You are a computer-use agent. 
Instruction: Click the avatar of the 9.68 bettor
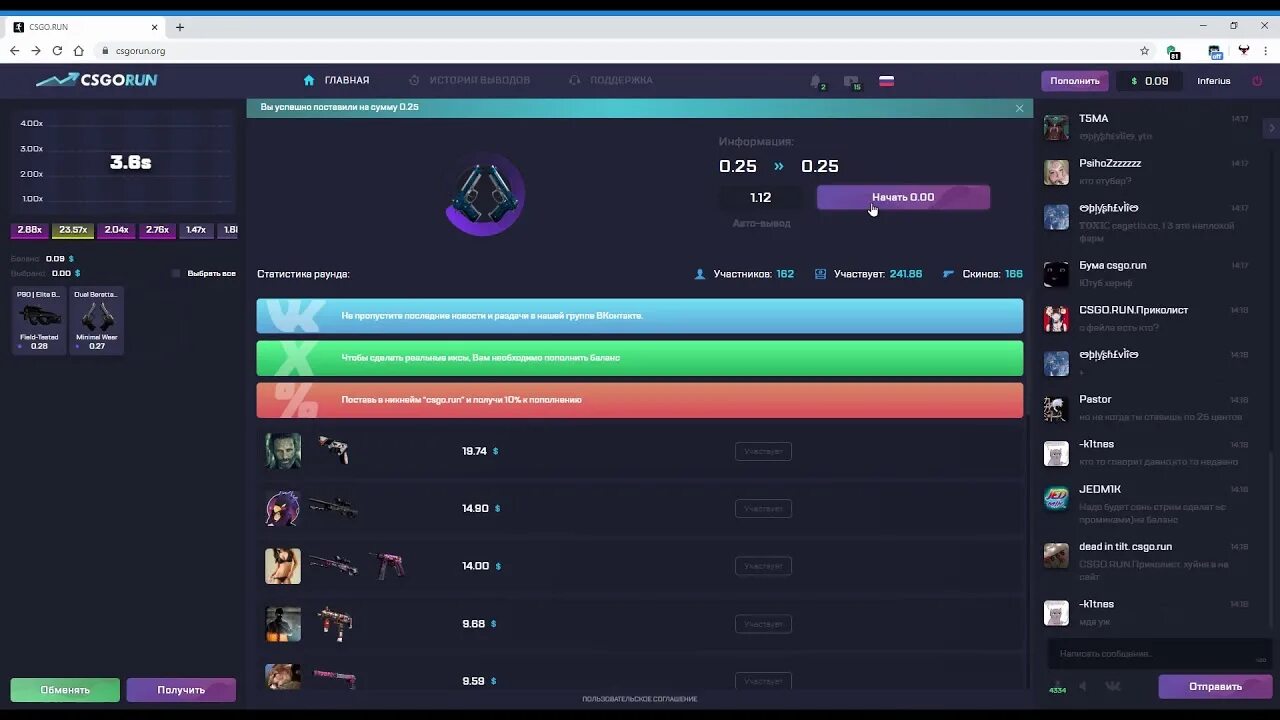[283, 624]
